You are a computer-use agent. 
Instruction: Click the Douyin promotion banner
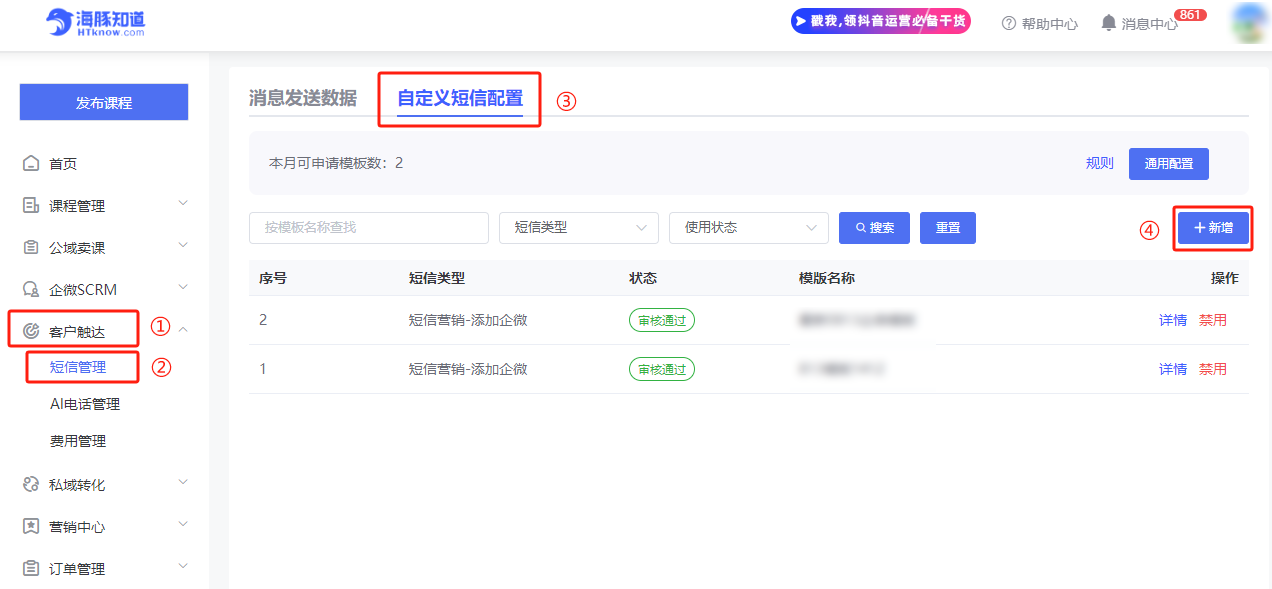coord(881,21)
